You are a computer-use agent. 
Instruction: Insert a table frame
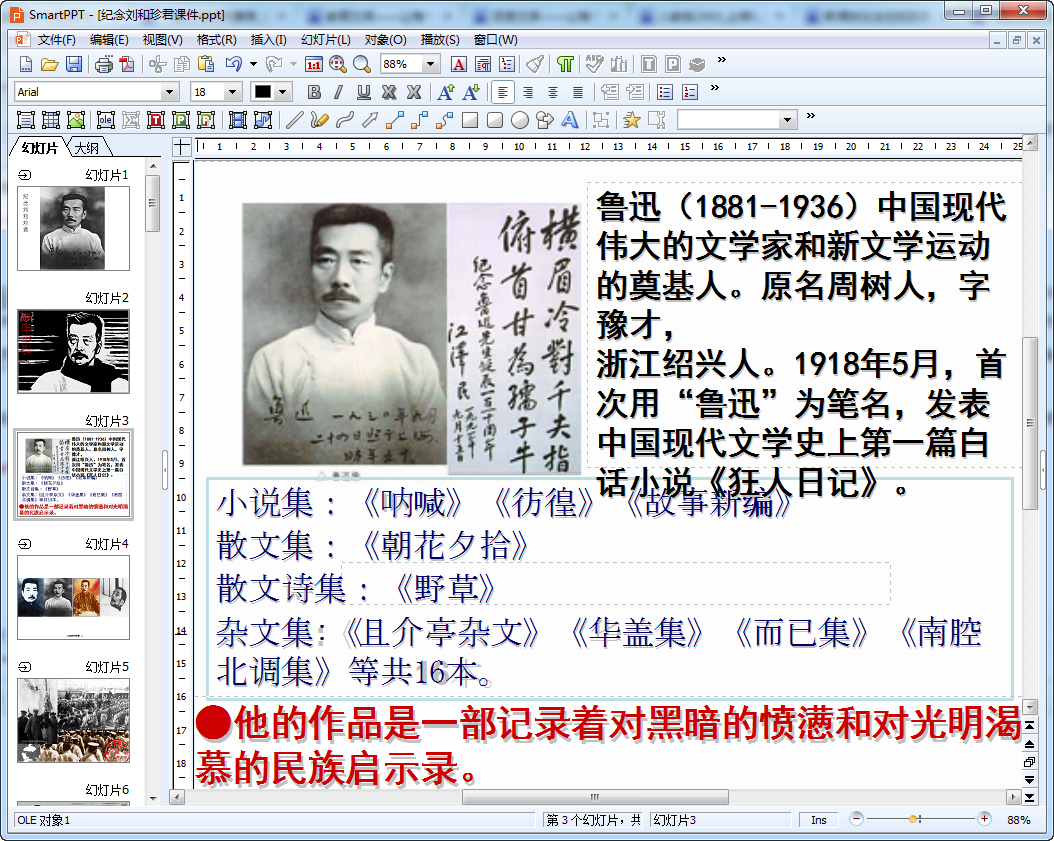pyautogui.click(x=51, y=120)
